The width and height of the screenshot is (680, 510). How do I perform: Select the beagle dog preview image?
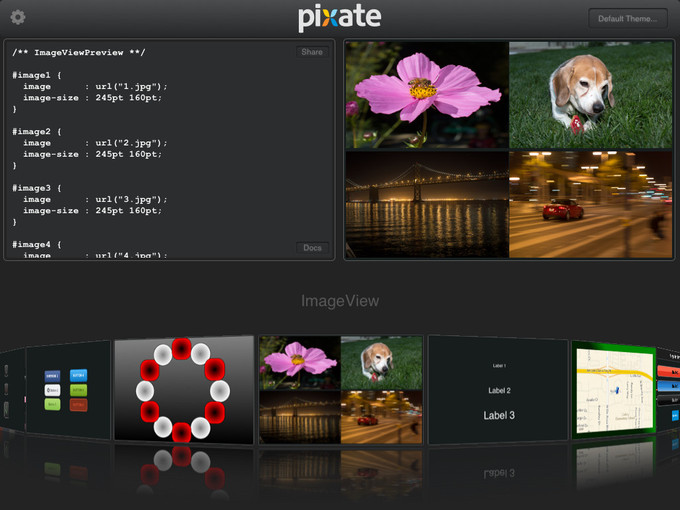coord(591,95)
